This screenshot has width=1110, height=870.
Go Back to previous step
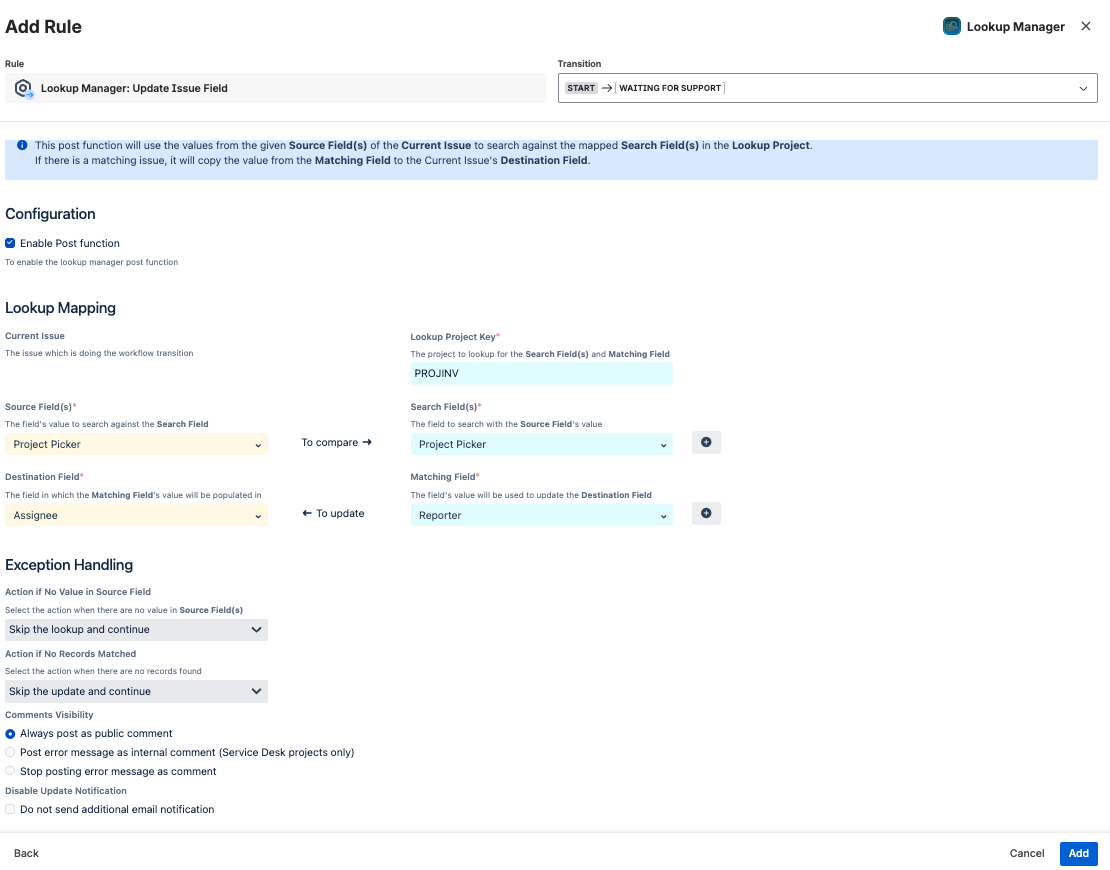click(27, 853)
